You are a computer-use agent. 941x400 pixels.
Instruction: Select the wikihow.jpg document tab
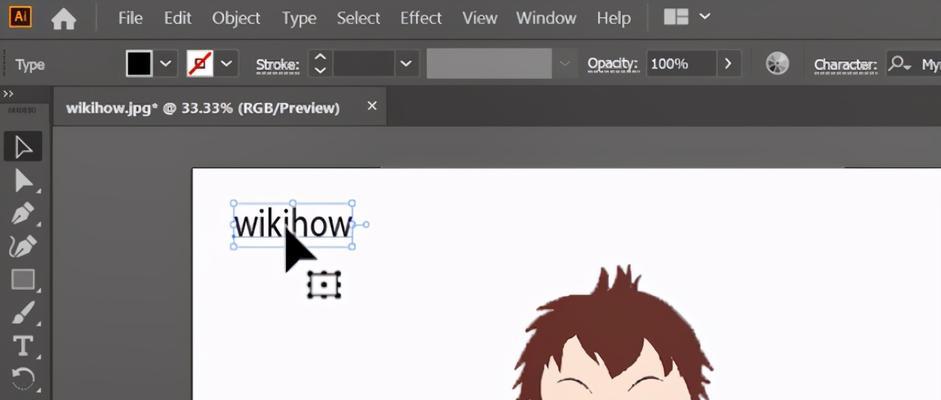coord(202,108)
